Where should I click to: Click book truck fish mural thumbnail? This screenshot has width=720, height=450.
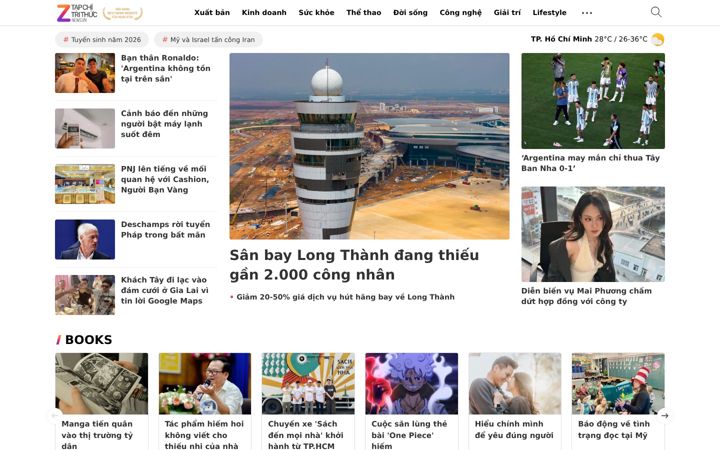point(308,383)
